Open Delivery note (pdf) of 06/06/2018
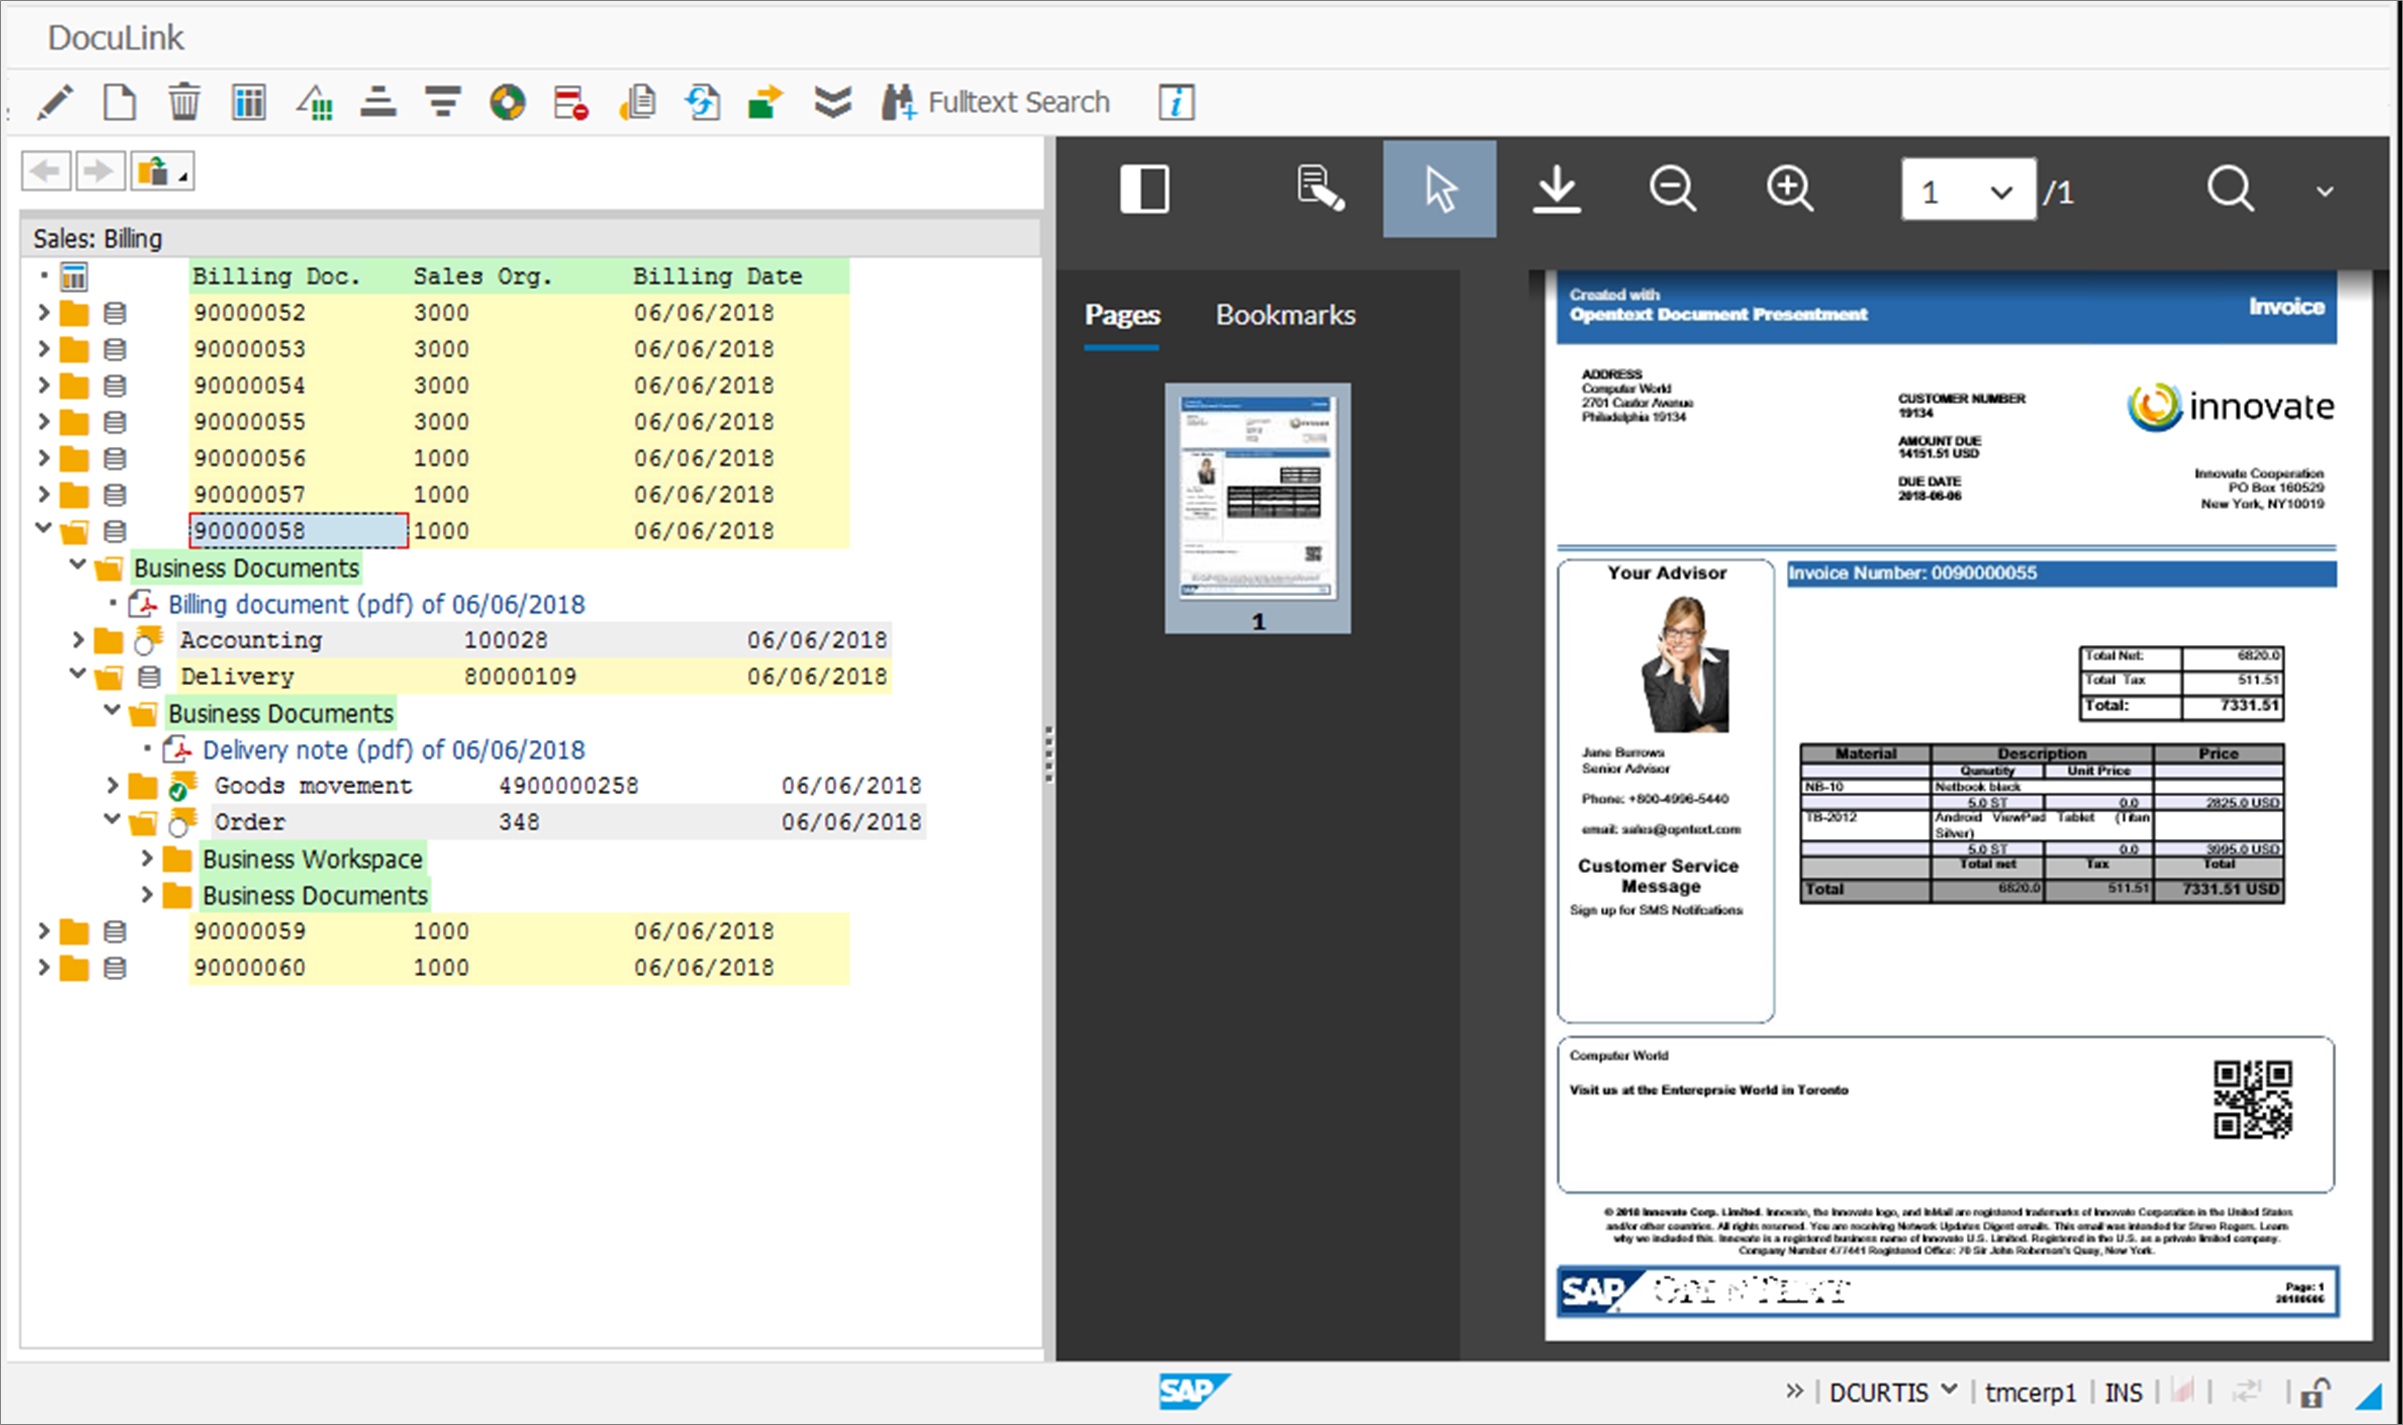Image resolution: width=2403 pixels, height=1425 pixels. coord(394,750)
